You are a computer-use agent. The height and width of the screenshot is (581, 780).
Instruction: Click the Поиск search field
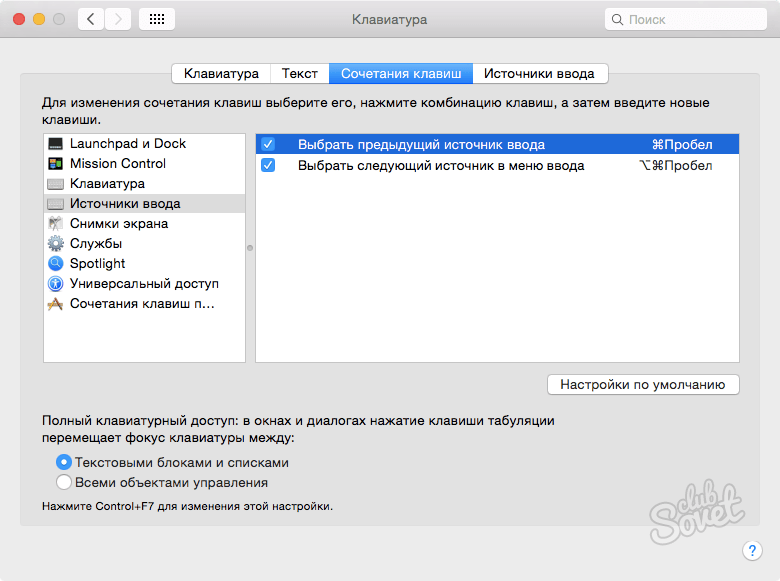(686, 19)
